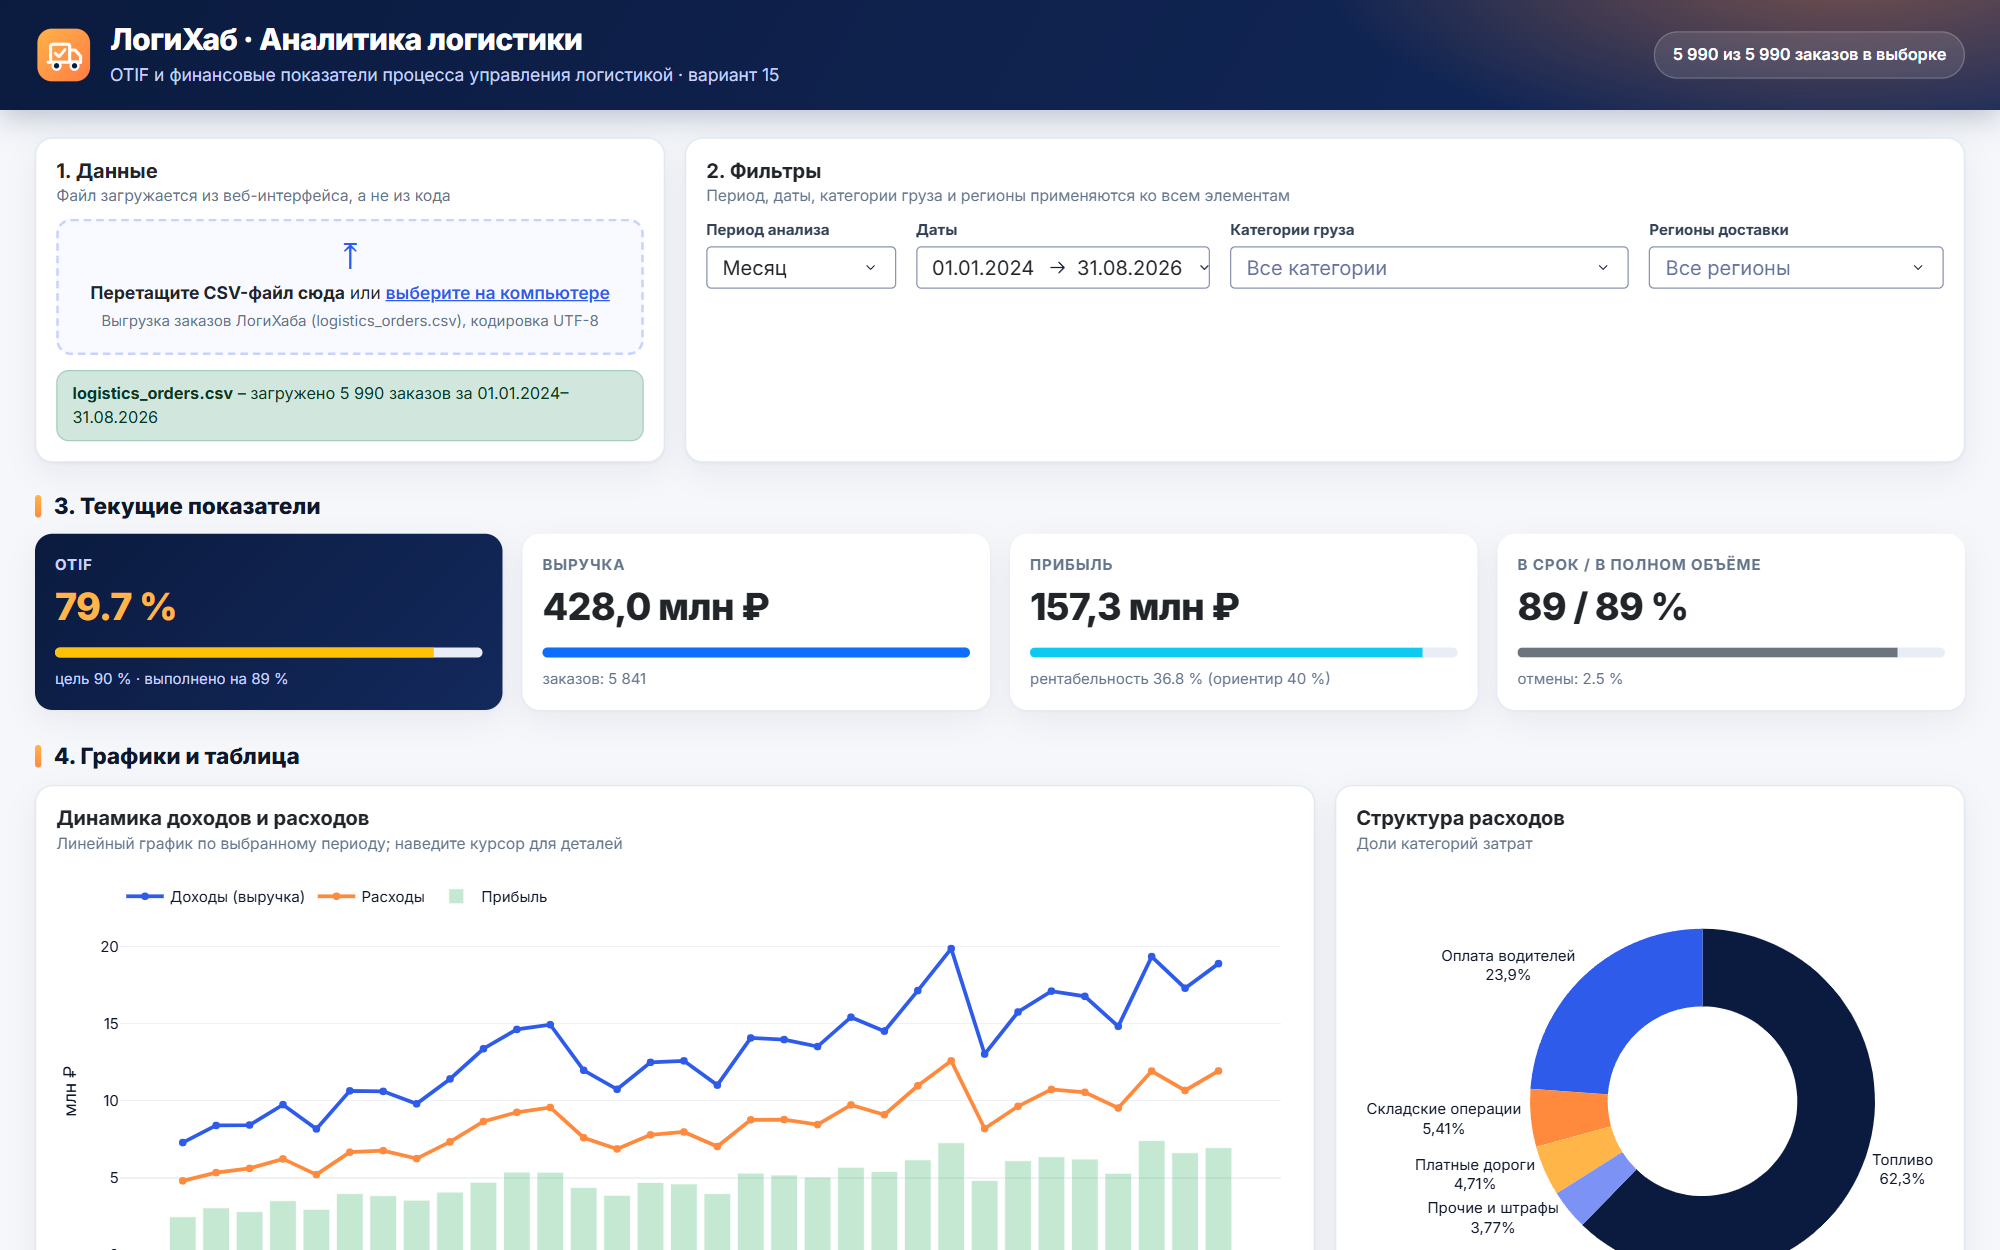
Task: Expand the Все регионы delivery dropdown
Action: click(x=1796, y=268)
